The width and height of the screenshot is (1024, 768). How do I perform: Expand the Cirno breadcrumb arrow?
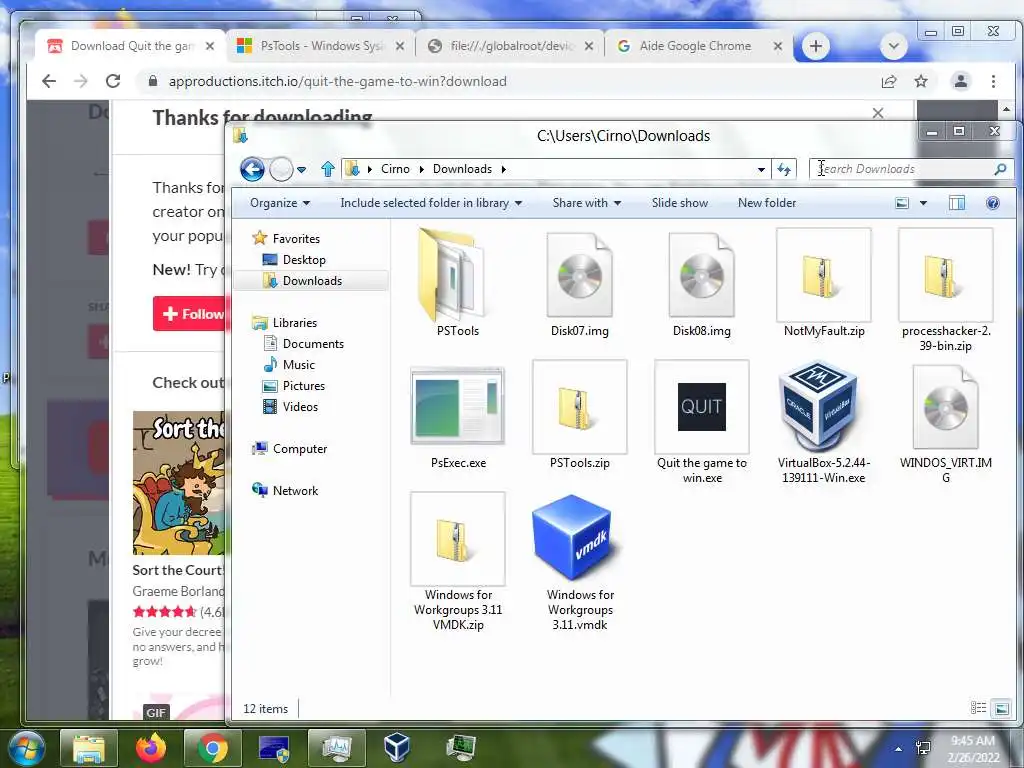tap(421, 169)
